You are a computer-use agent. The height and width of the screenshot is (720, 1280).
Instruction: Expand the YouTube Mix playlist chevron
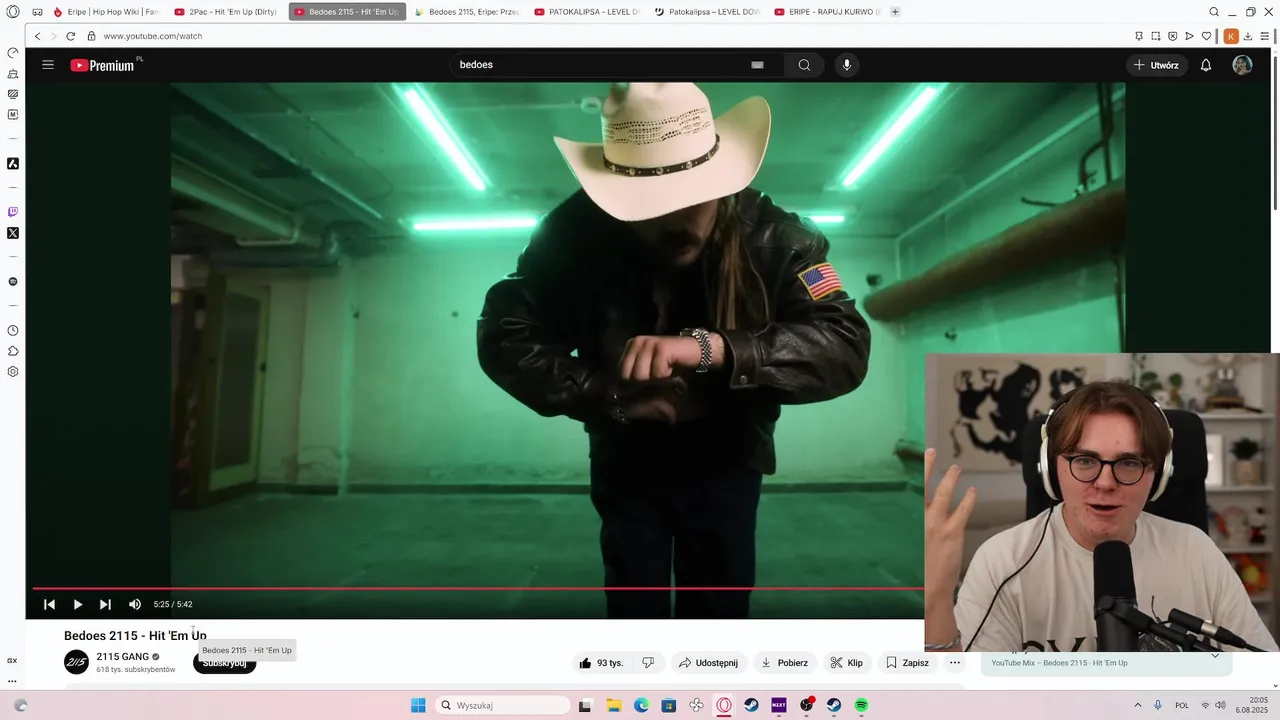click(x=1215, y=656)
